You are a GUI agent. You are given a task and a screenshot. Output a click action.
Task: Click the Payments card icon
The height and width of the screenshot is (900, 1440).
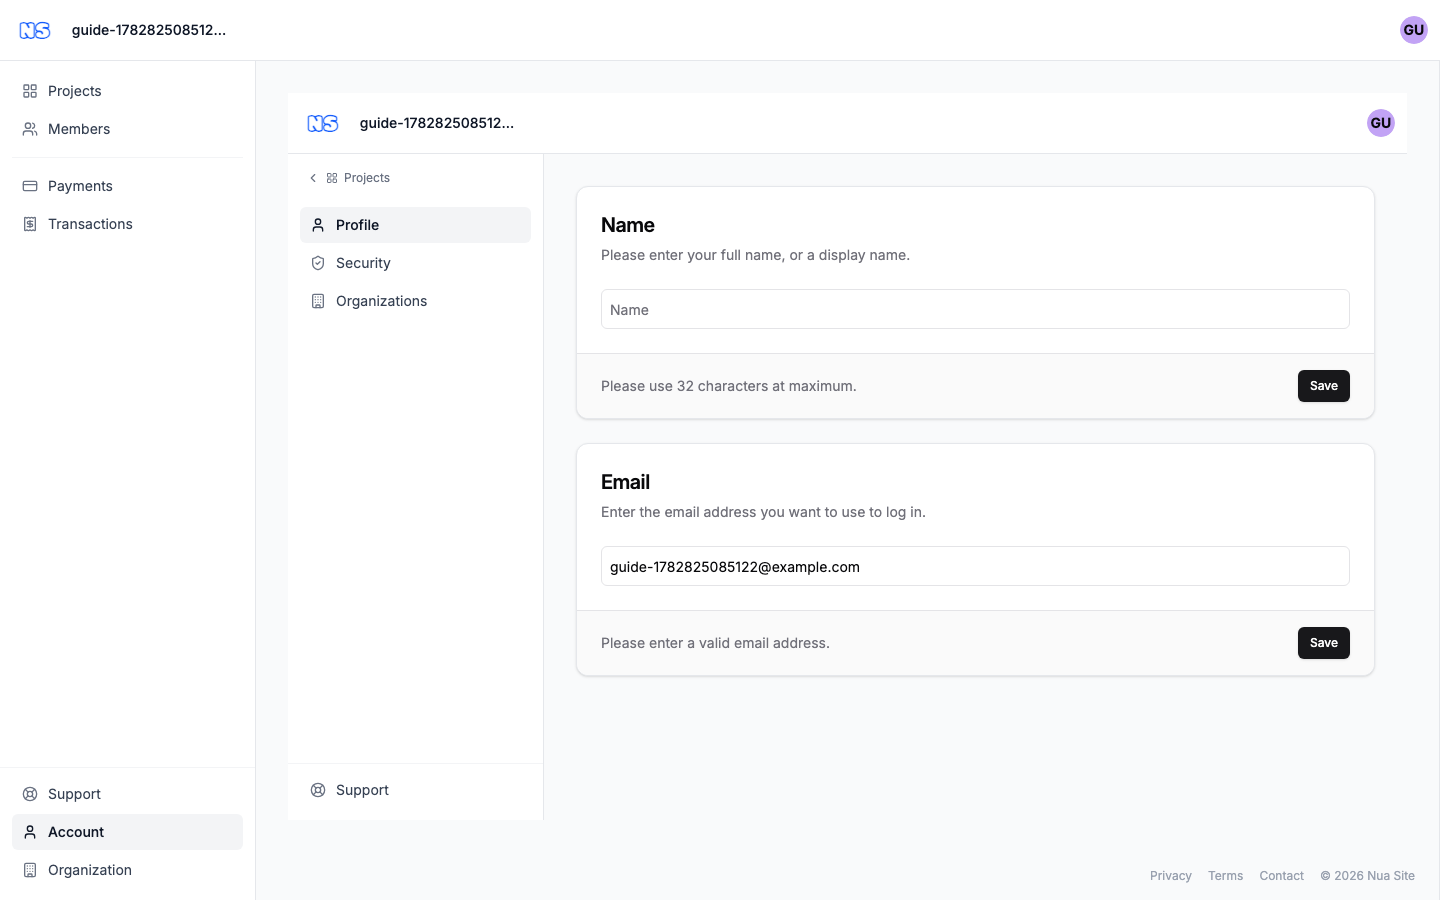30,186
